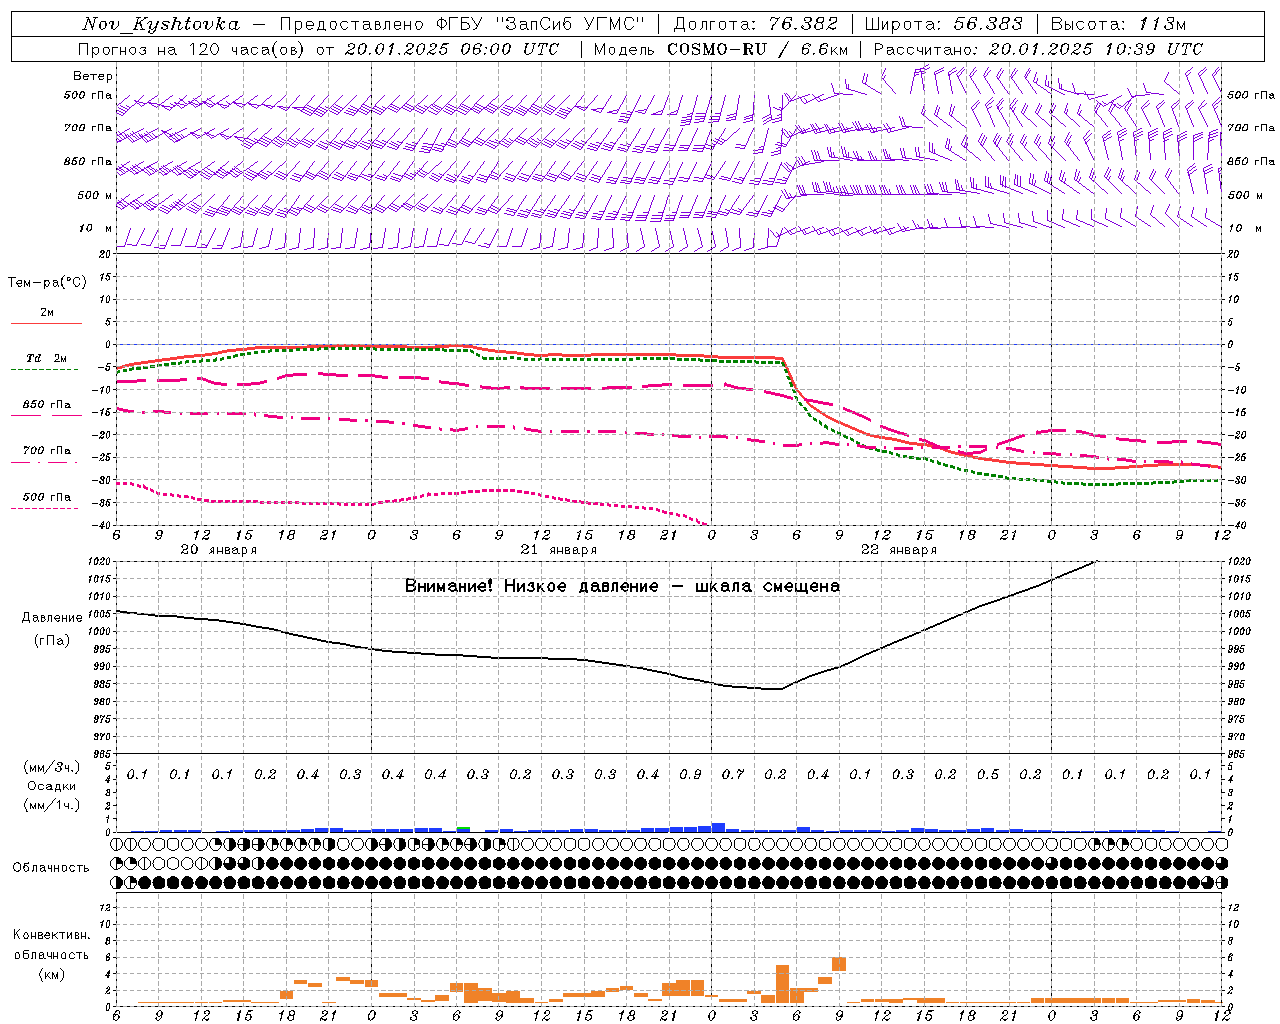The width and height of the screenshot is (1280, 1024).
Task: Click the tallest orange convective cloud bar
Action: (x=782, y=984)
